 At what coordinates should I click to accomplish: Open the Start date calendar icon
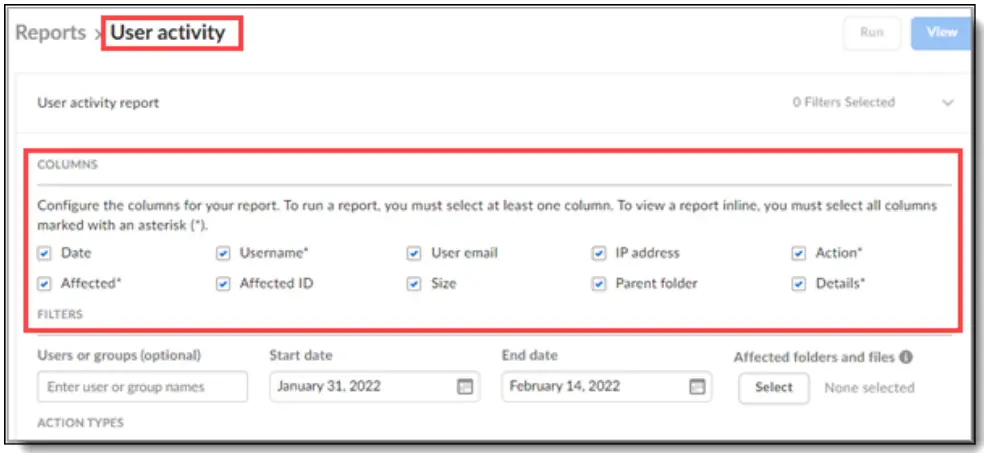pos(464,386)
